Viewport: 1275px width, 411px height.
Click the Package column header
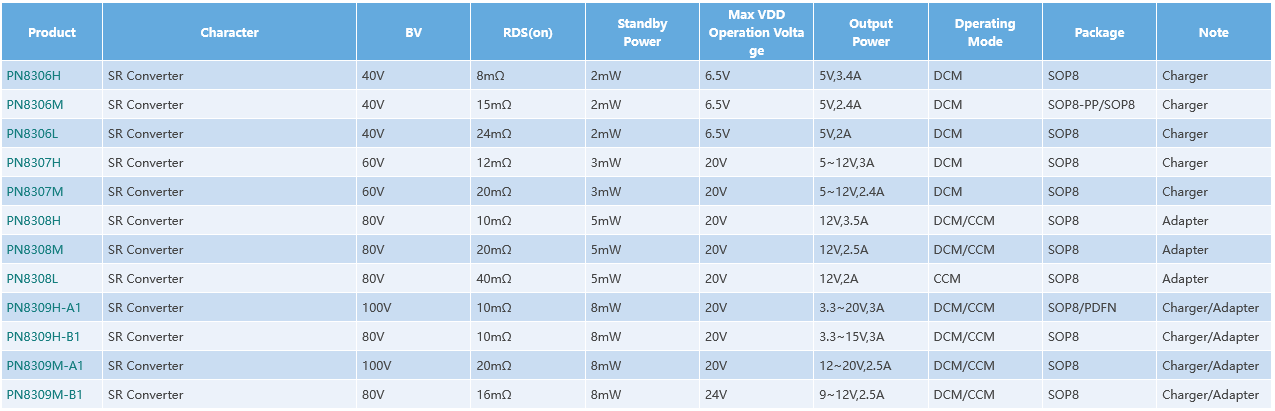(x=1099, y=32)
